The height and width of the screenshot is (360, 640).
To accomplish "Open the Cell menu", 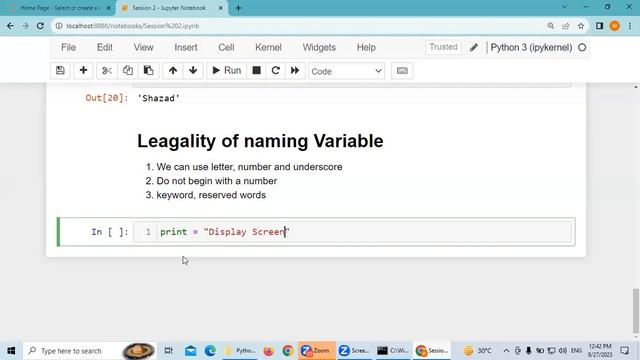I will [226, 47].
